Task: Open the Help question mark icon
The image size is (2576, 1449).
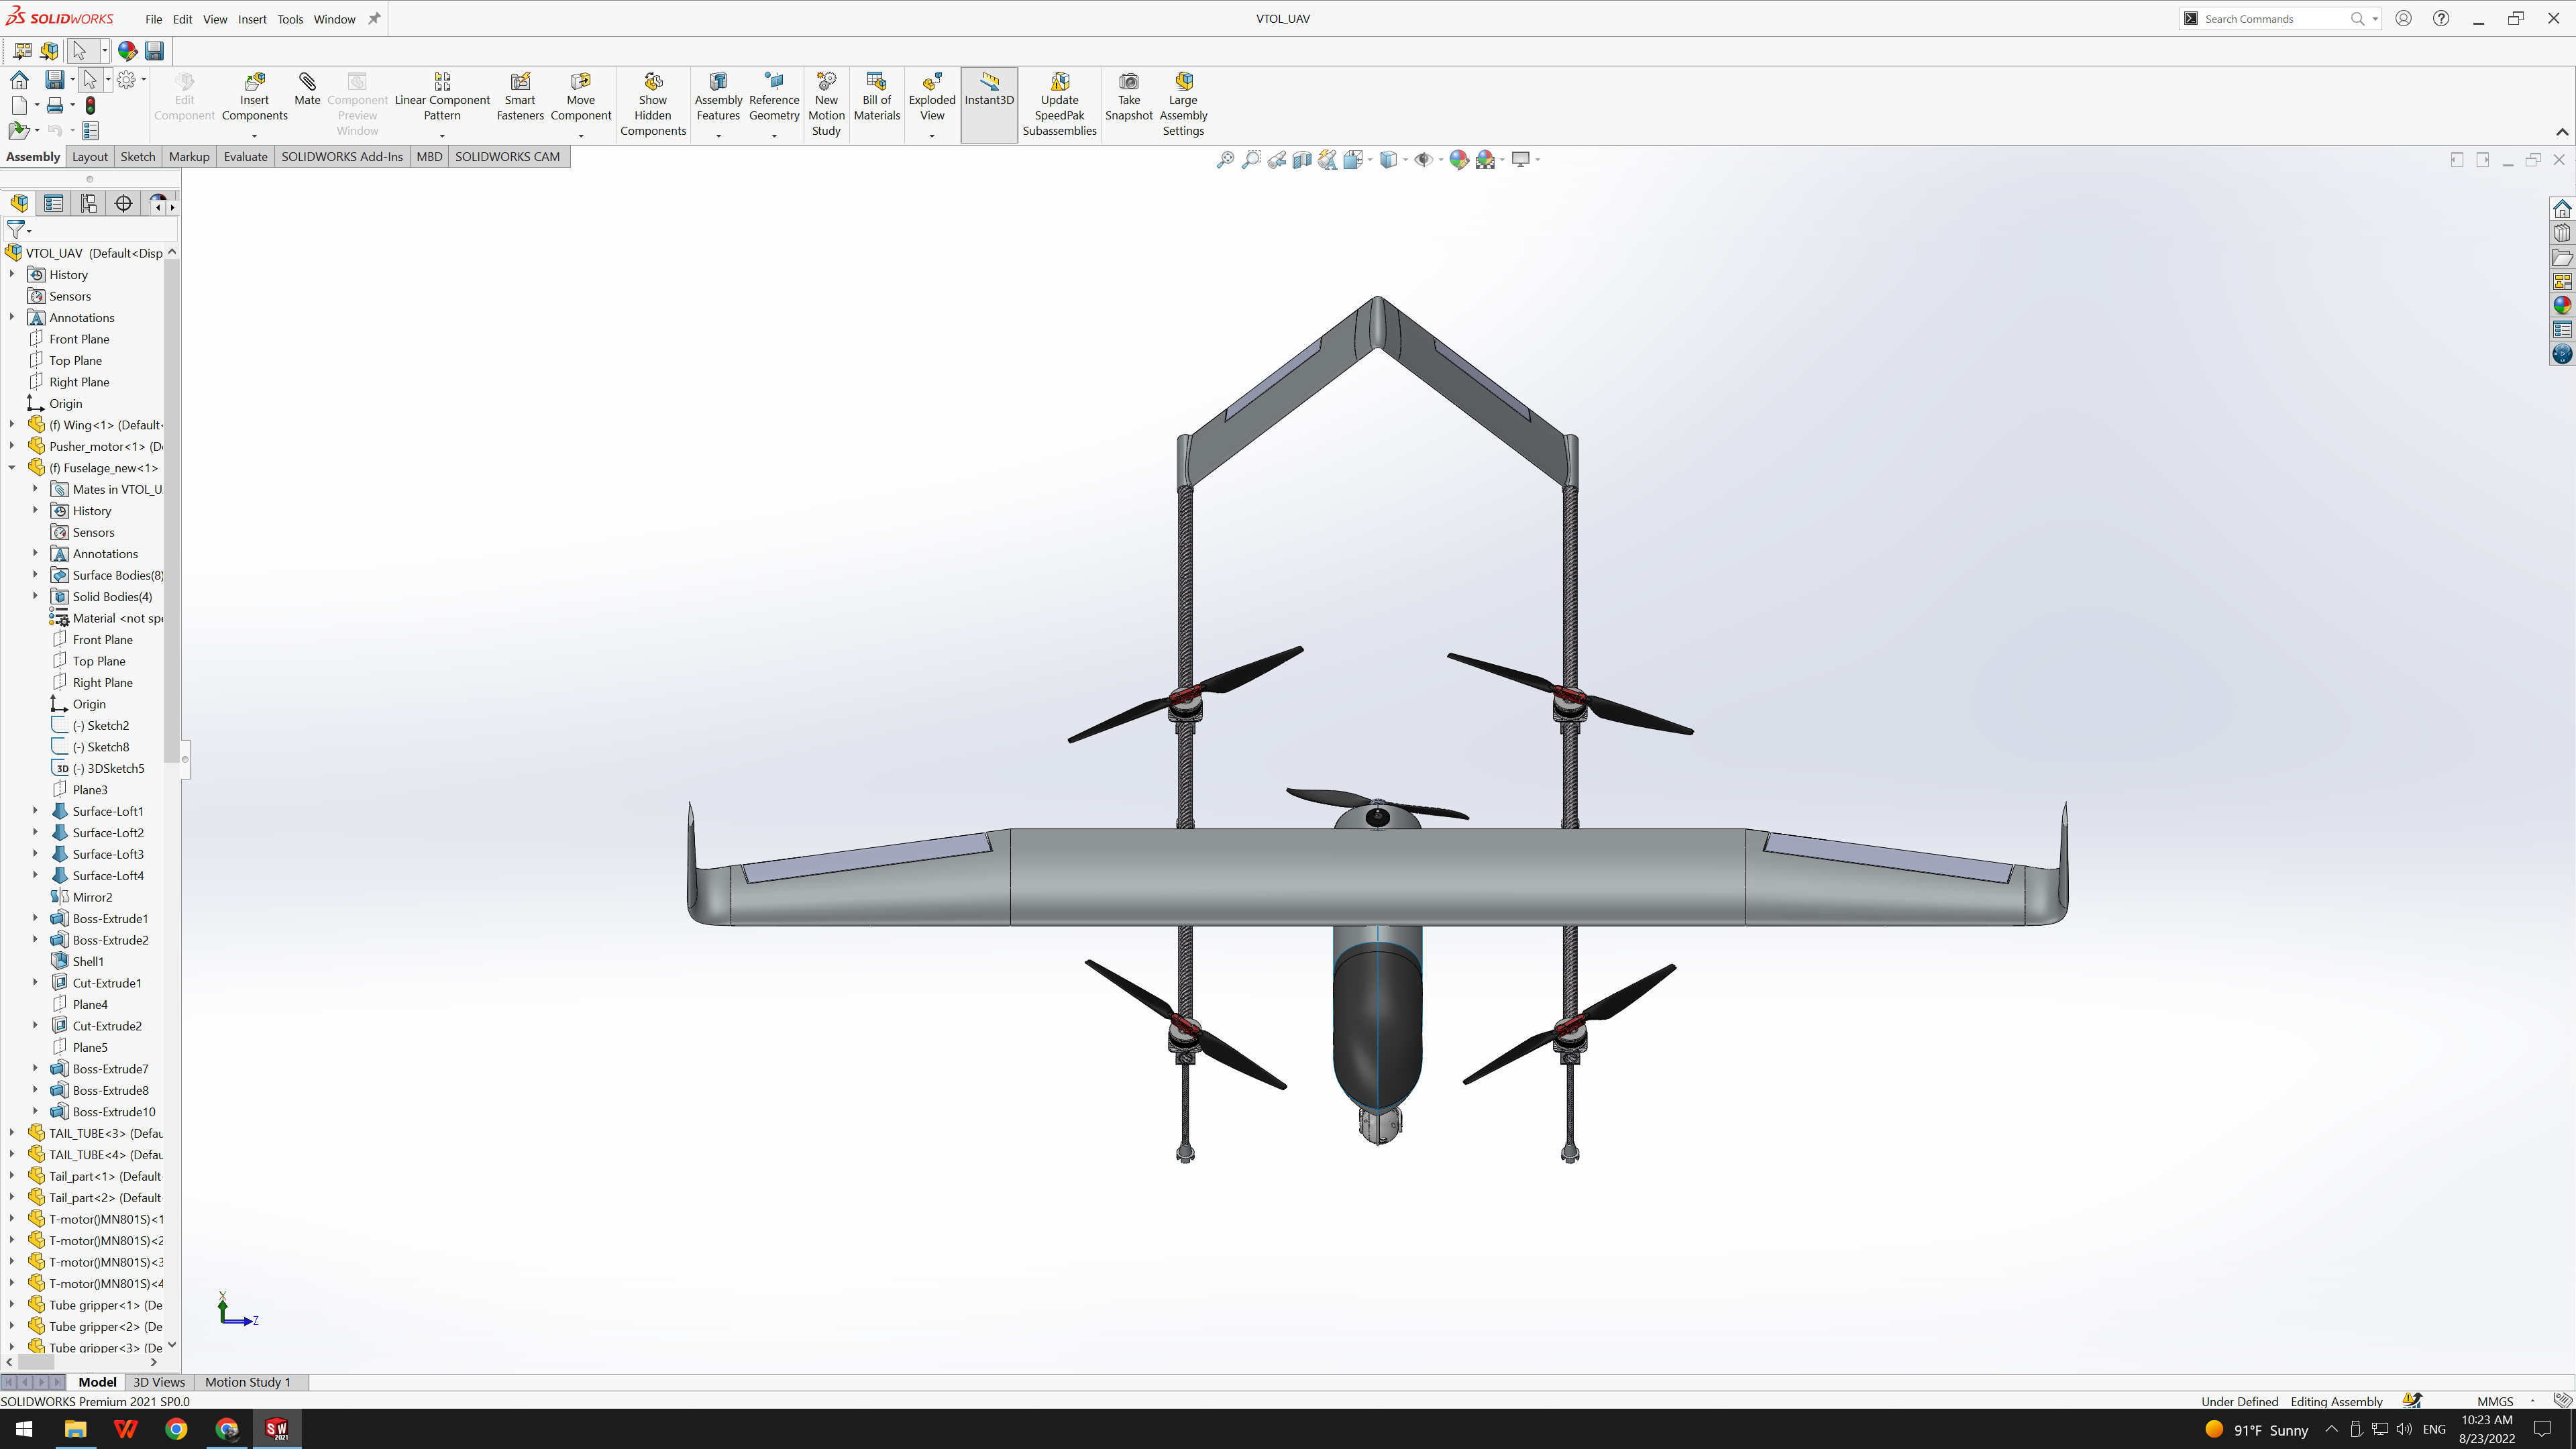Action: coord(2441,18)
